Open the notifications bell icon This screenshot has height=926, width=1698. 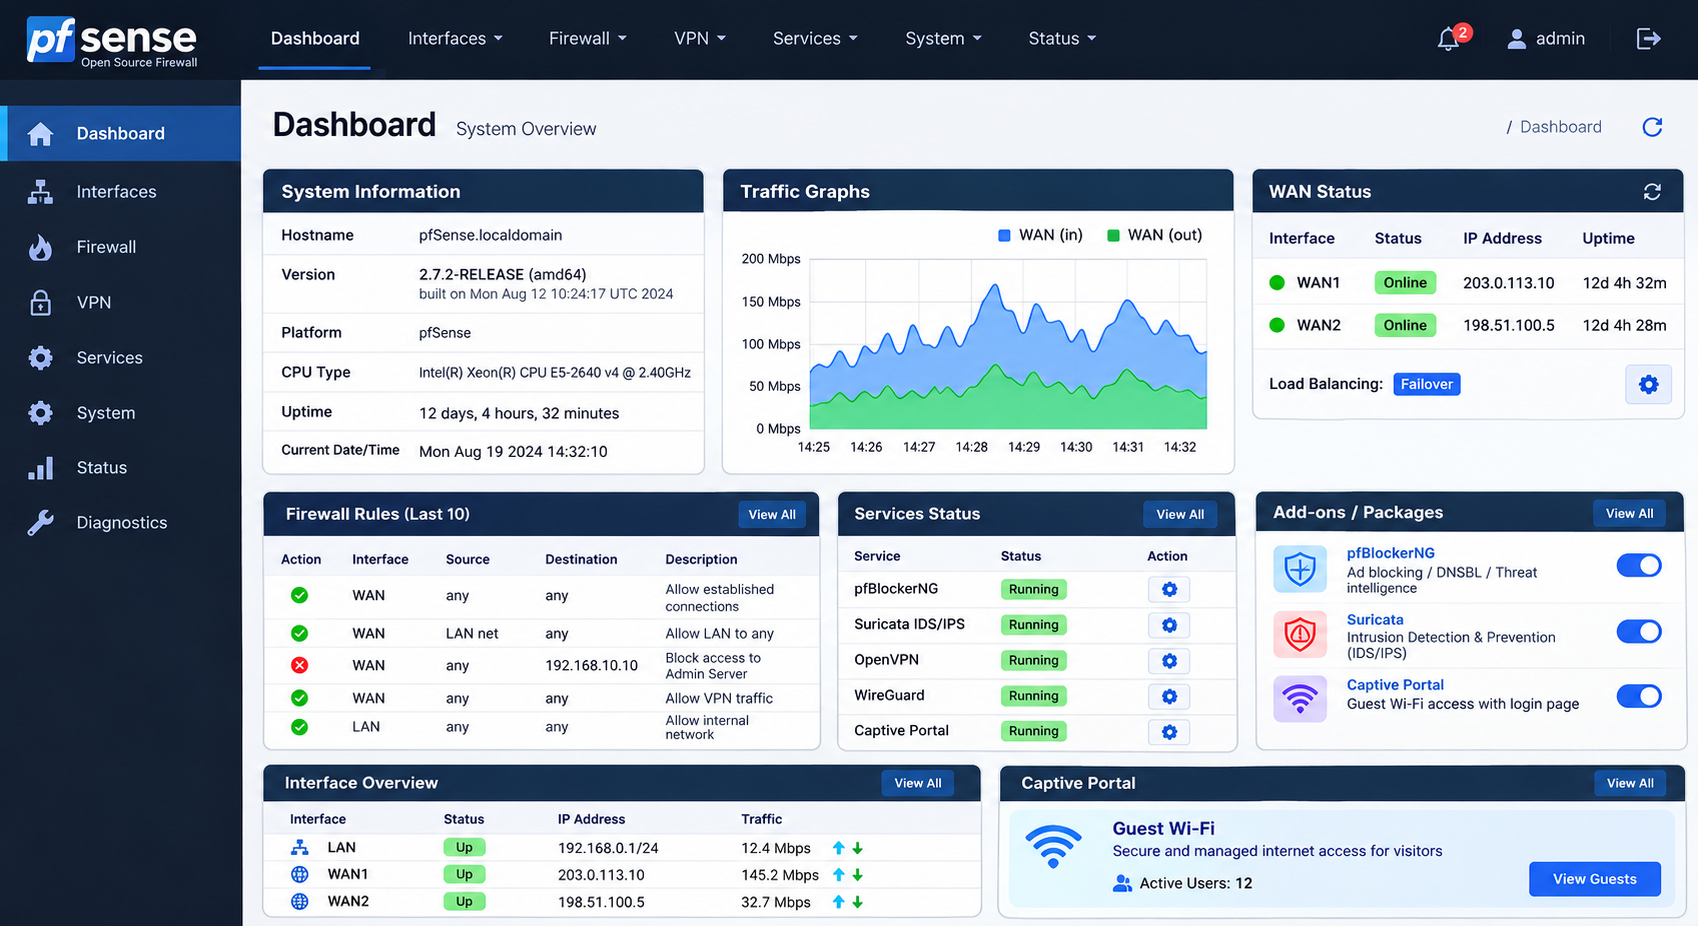coord(1448,39)
